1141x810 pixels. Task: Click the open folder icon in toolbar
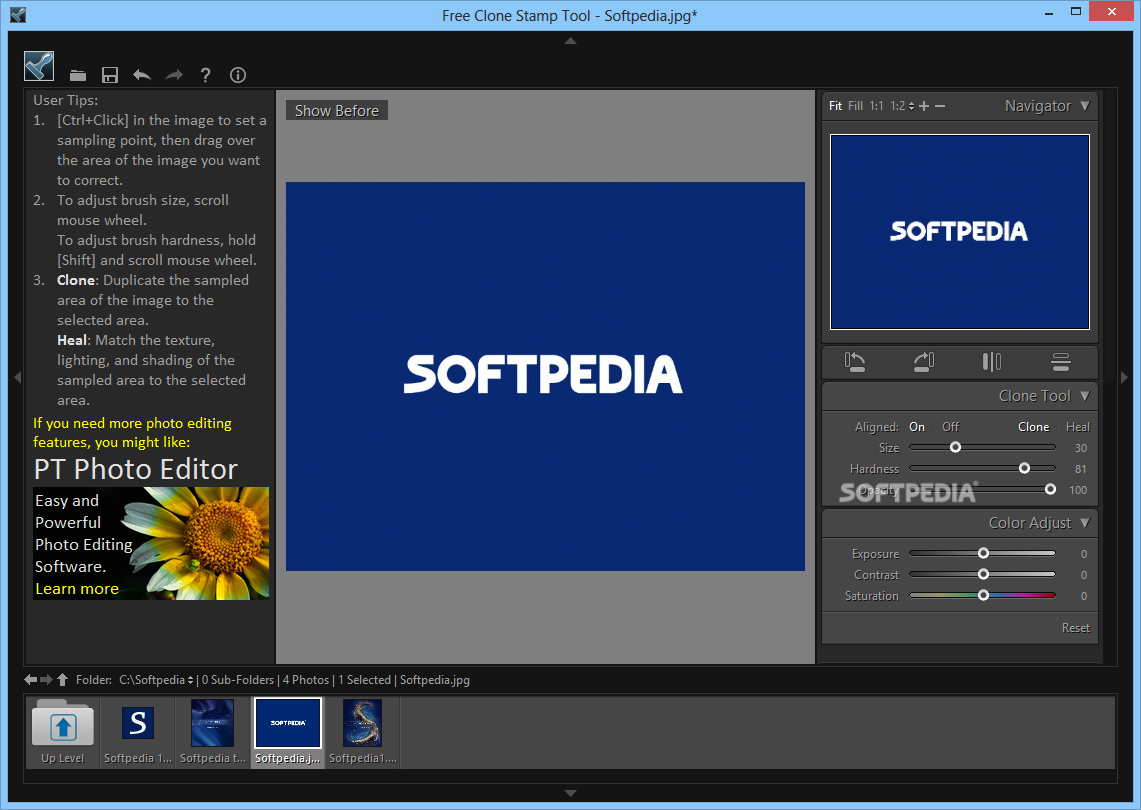pos(78,75)
